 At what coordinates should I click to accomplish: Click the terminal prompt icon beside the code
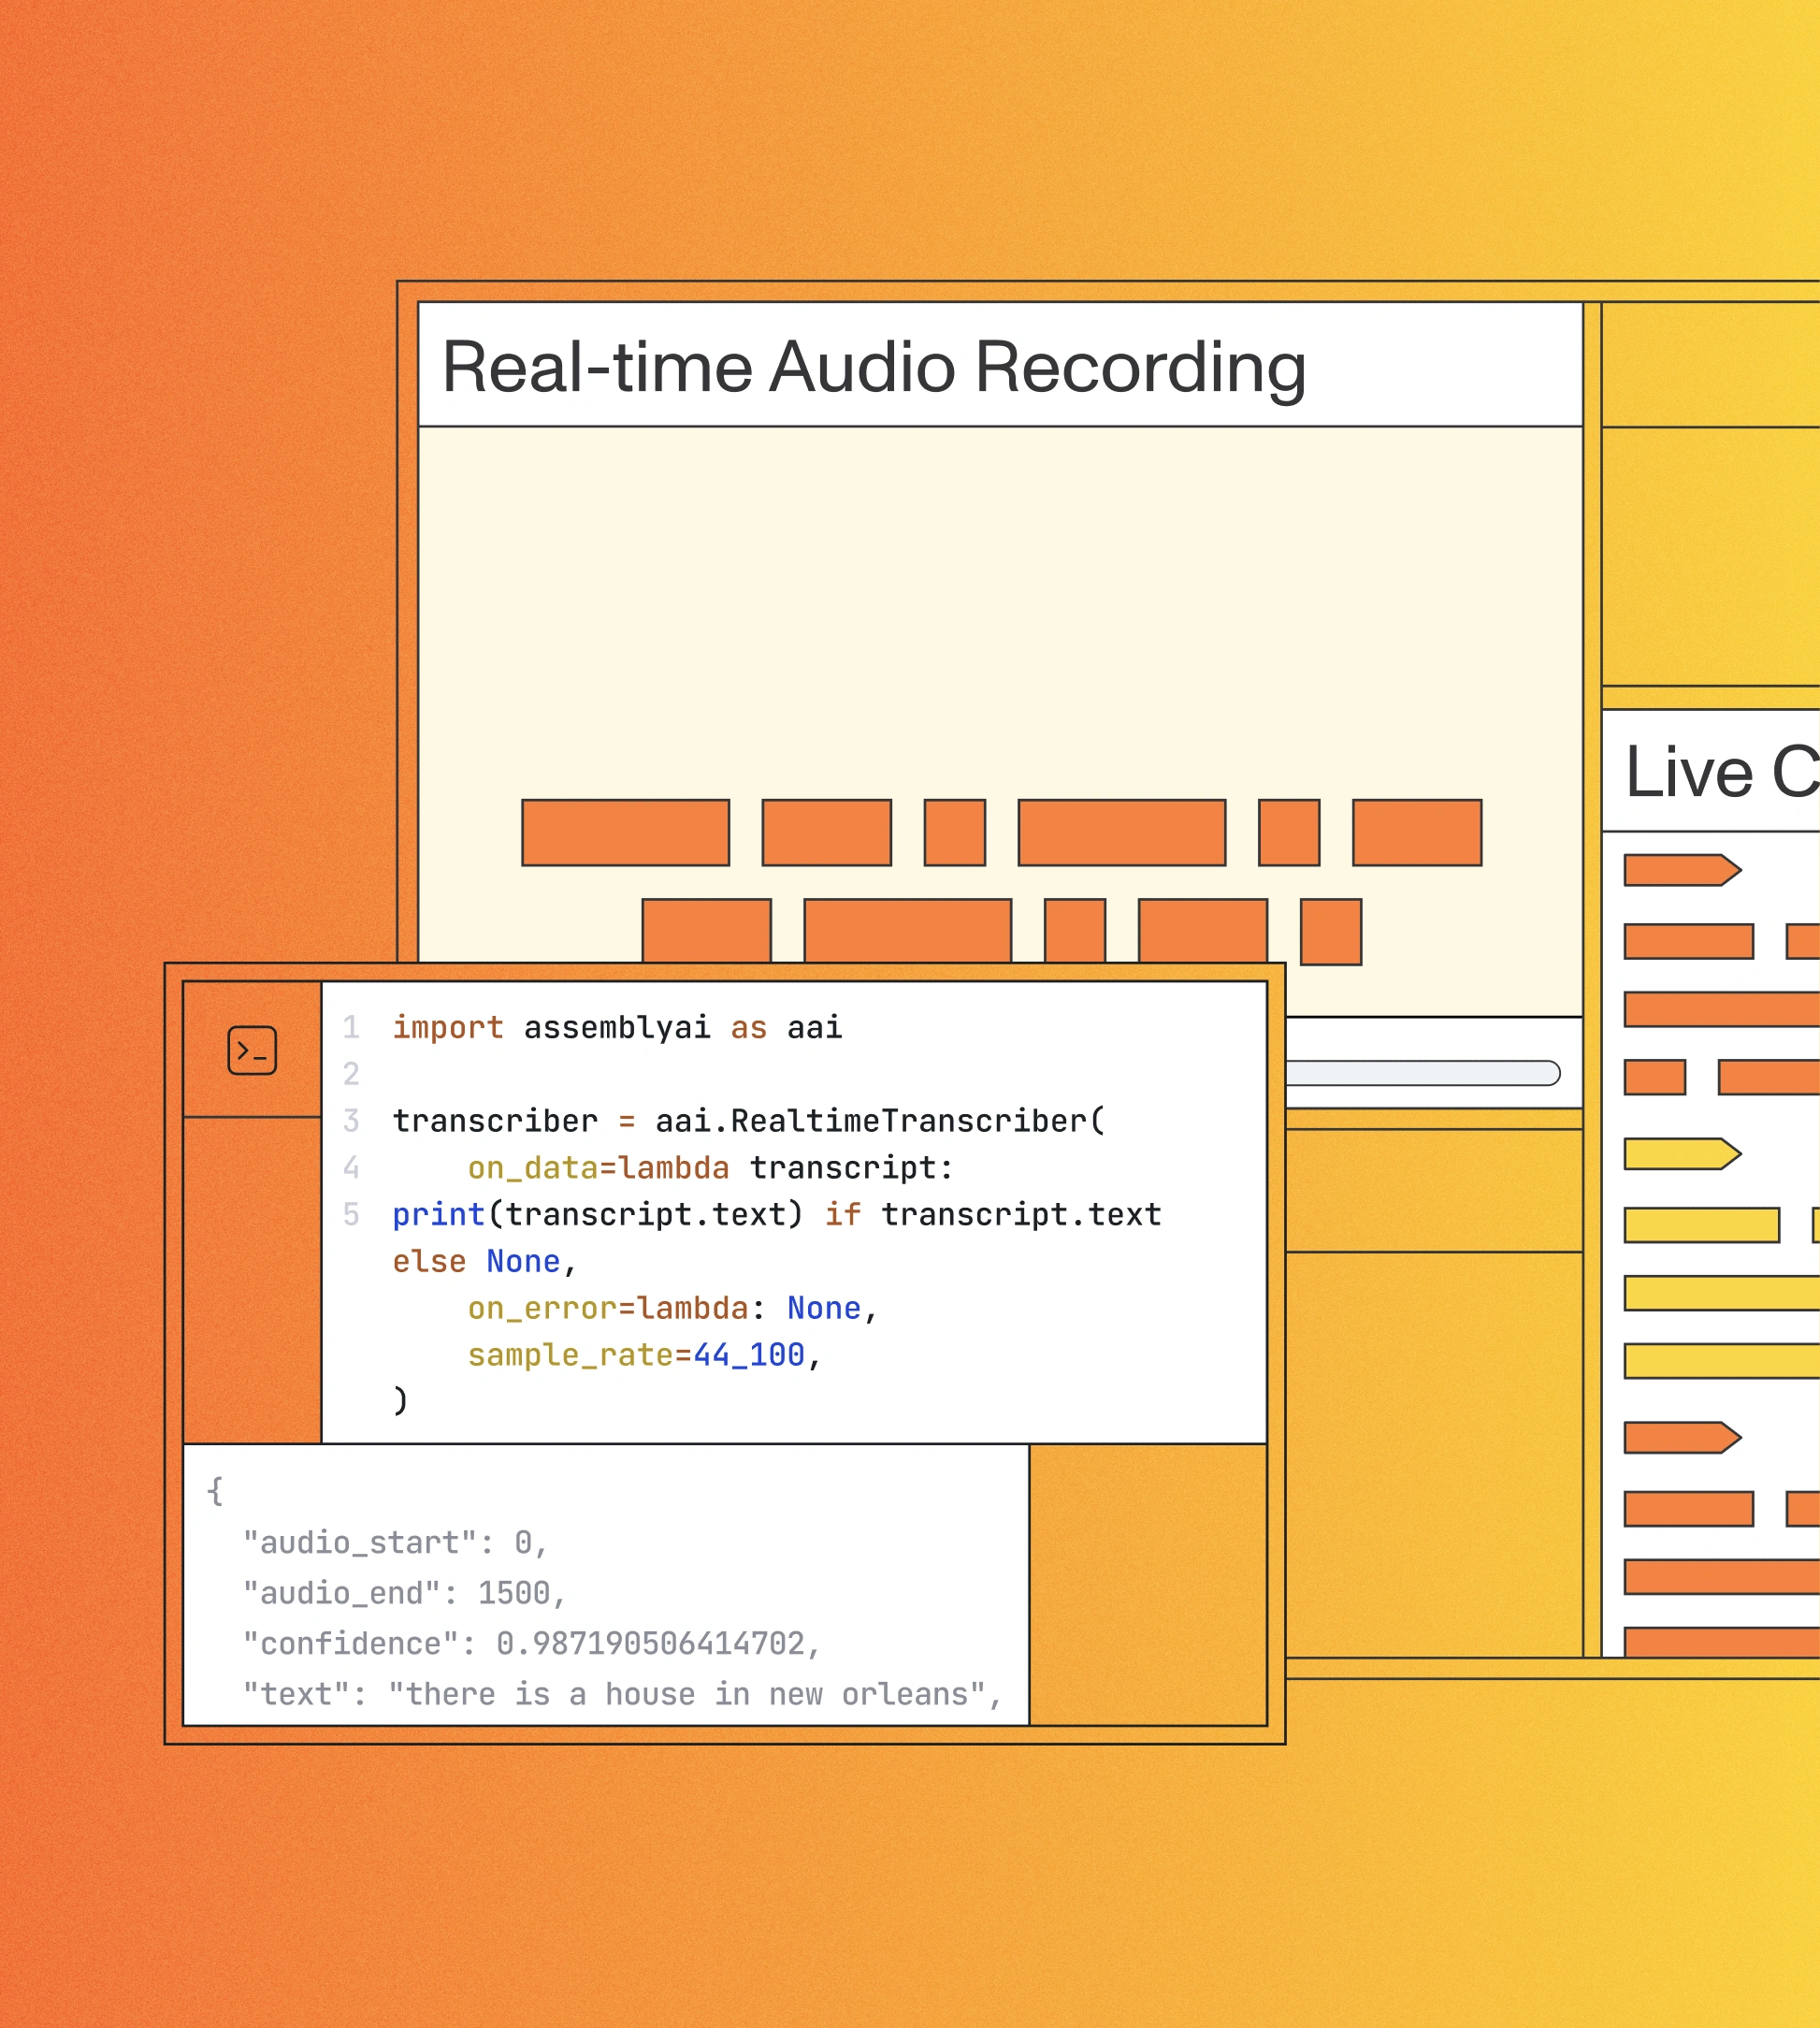coord(252,1050)
